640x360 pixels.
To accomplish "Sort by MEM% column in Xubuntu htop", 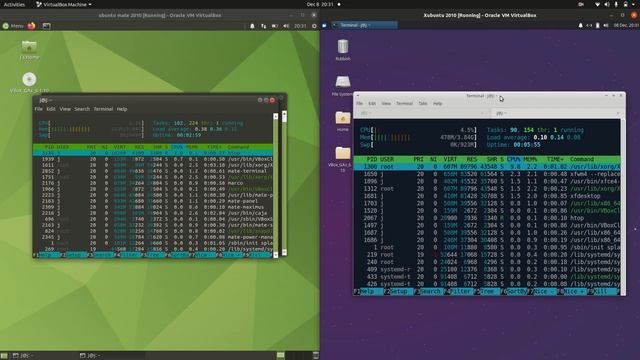I will coord(530,159).
